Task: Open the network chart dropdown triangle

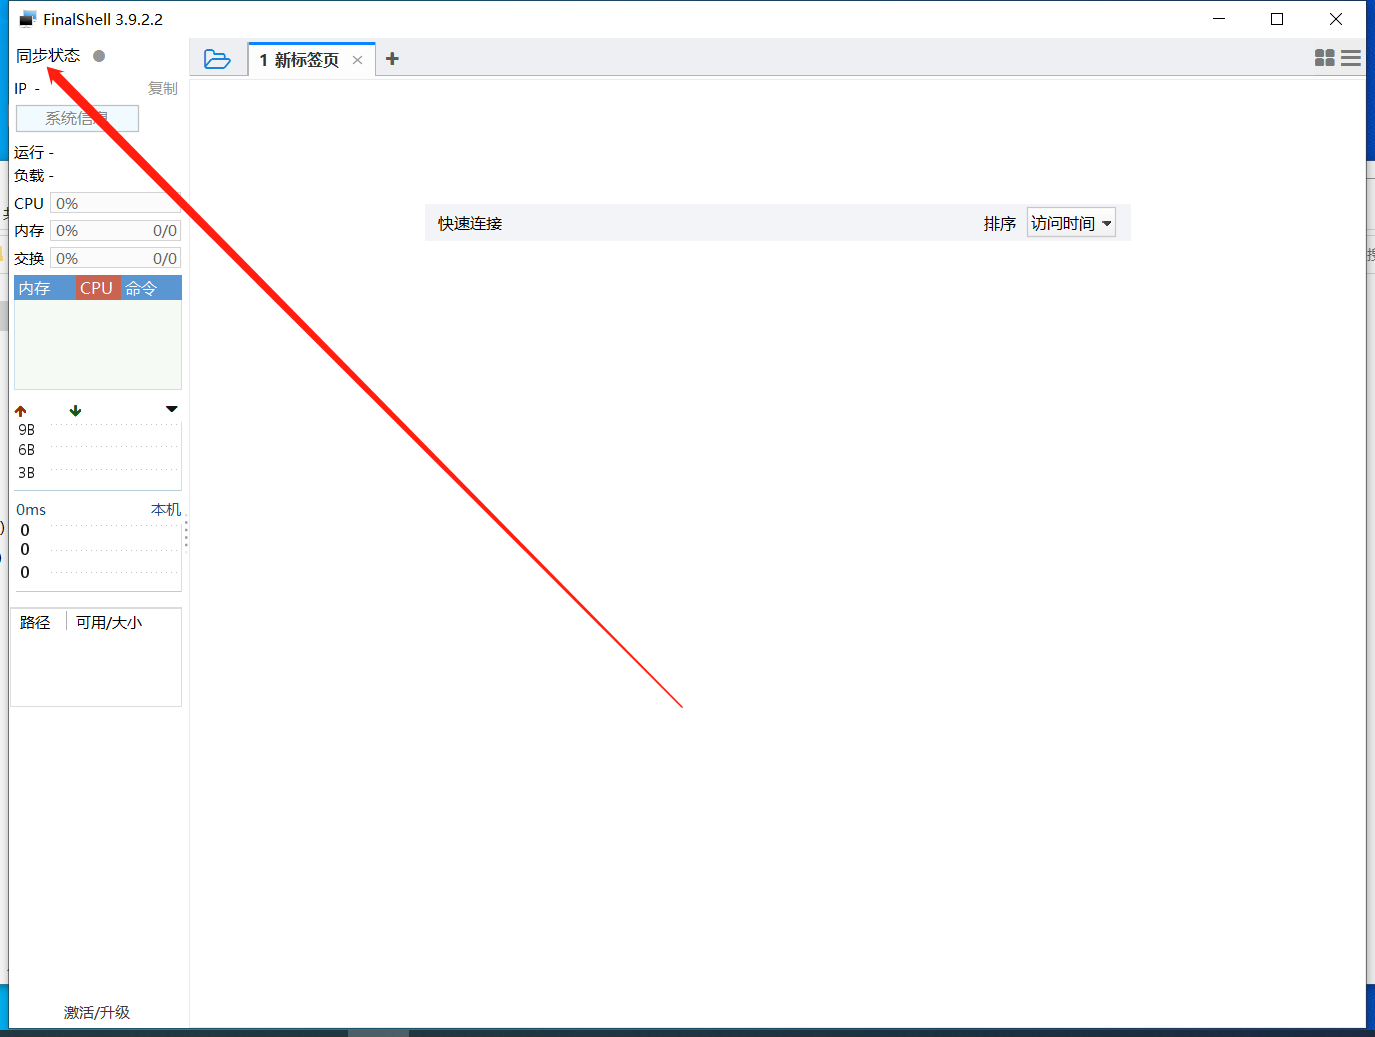Action: (x=171, y=409)
